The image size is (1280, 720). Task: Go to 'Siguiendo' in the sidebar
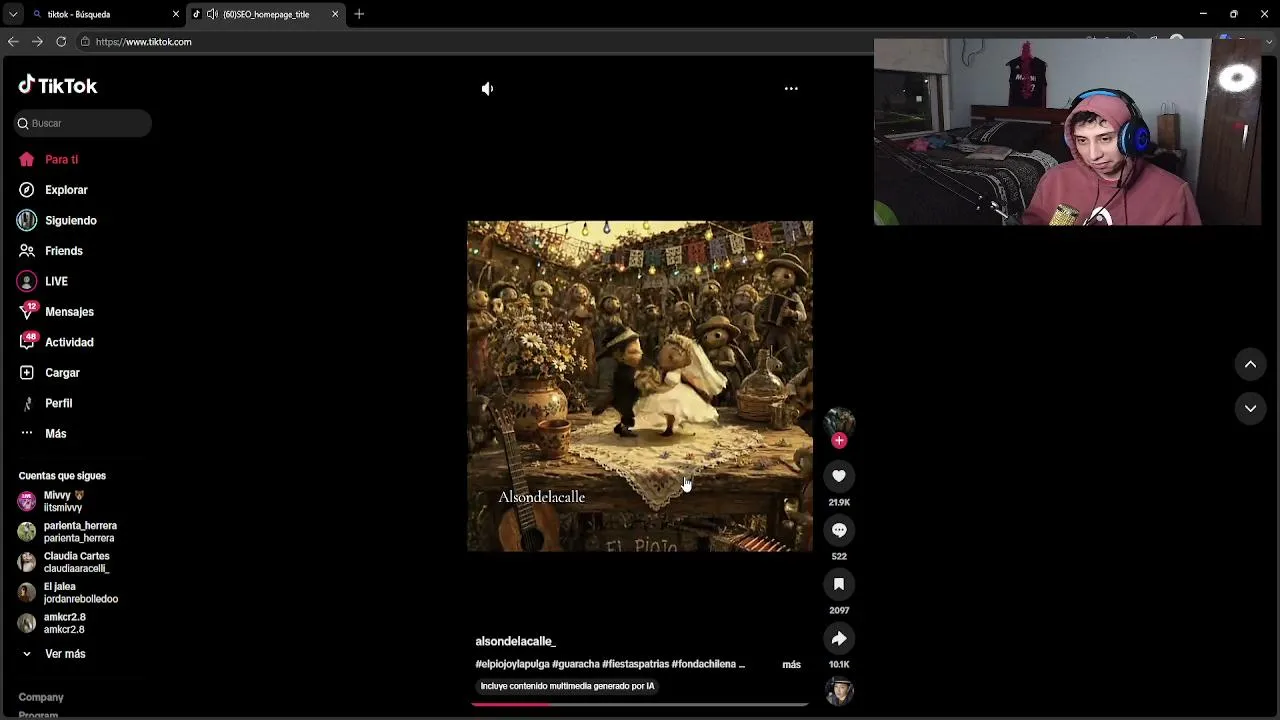tap(70, 221)
